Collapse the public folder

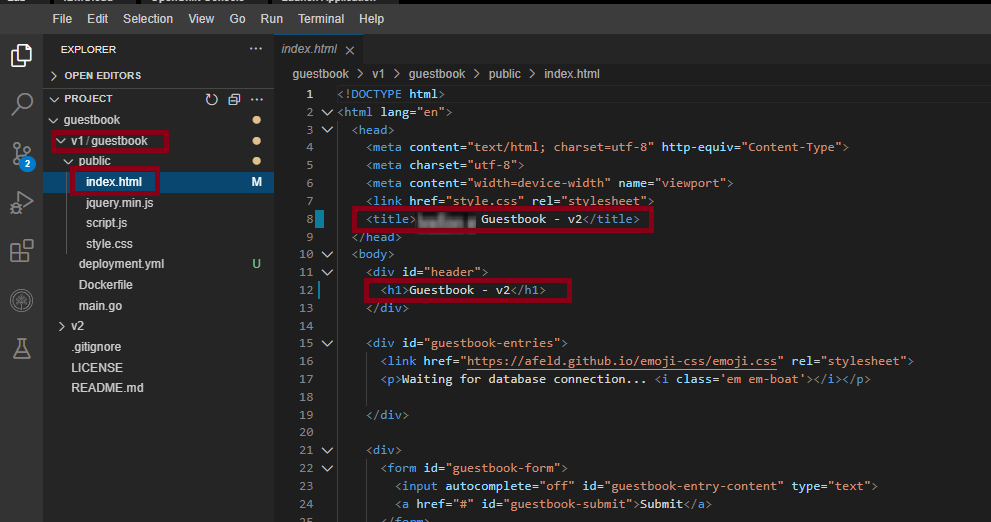(x=94, y=161)
